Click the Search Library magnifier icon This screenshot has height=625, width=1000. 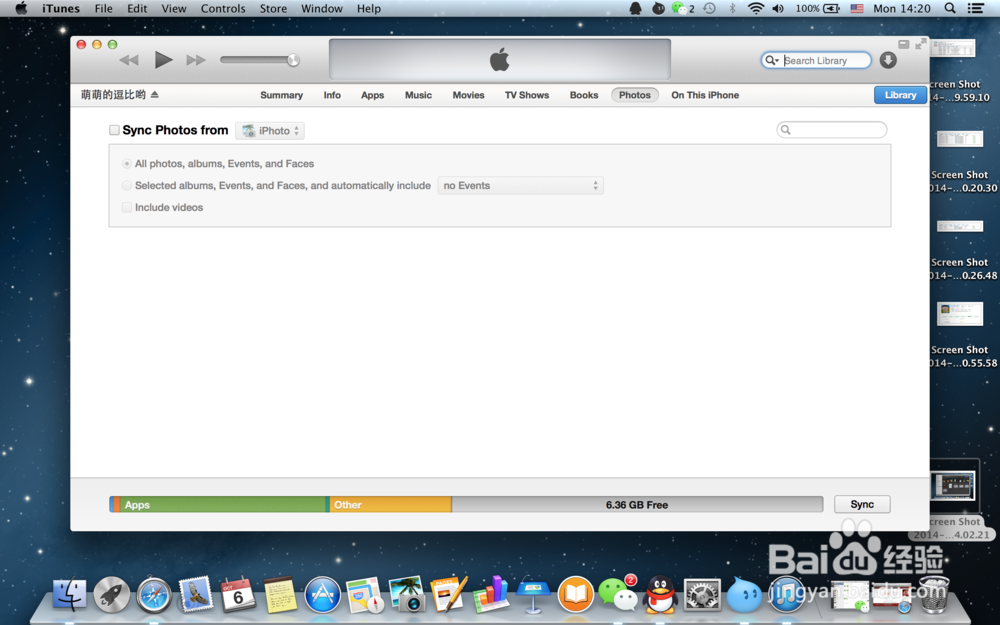[771, 60]
